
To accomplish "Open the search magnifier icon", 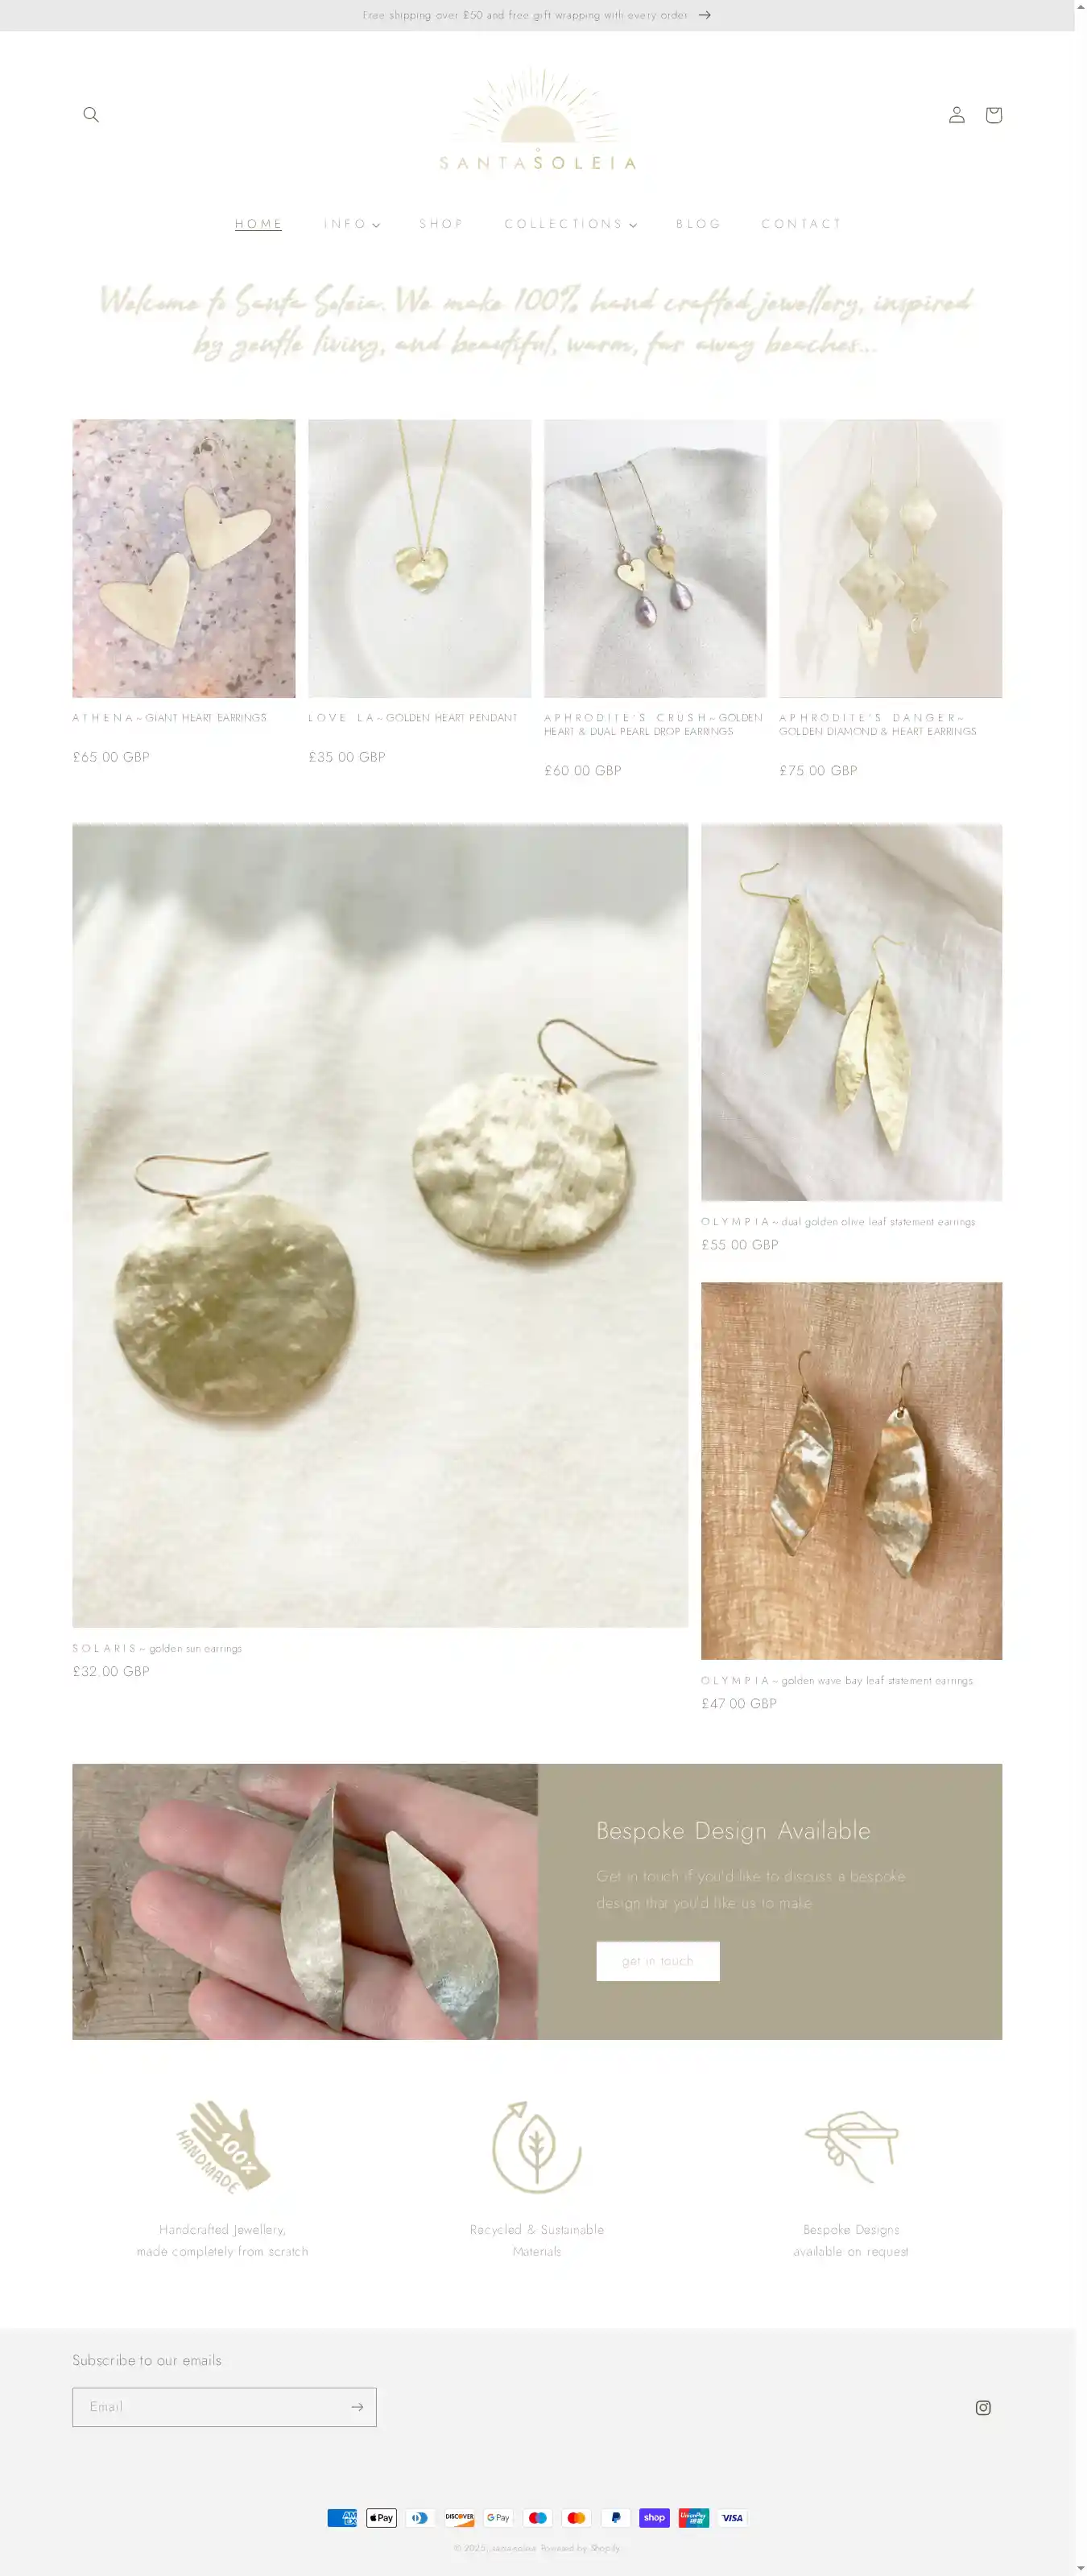I will tap(91, 115).
